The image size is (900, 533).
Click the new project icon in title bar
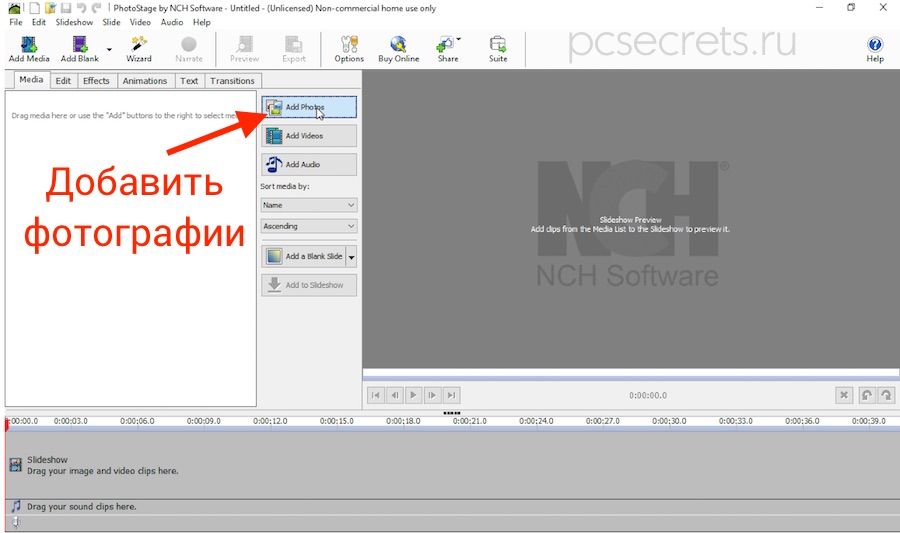tap(34, 8)
